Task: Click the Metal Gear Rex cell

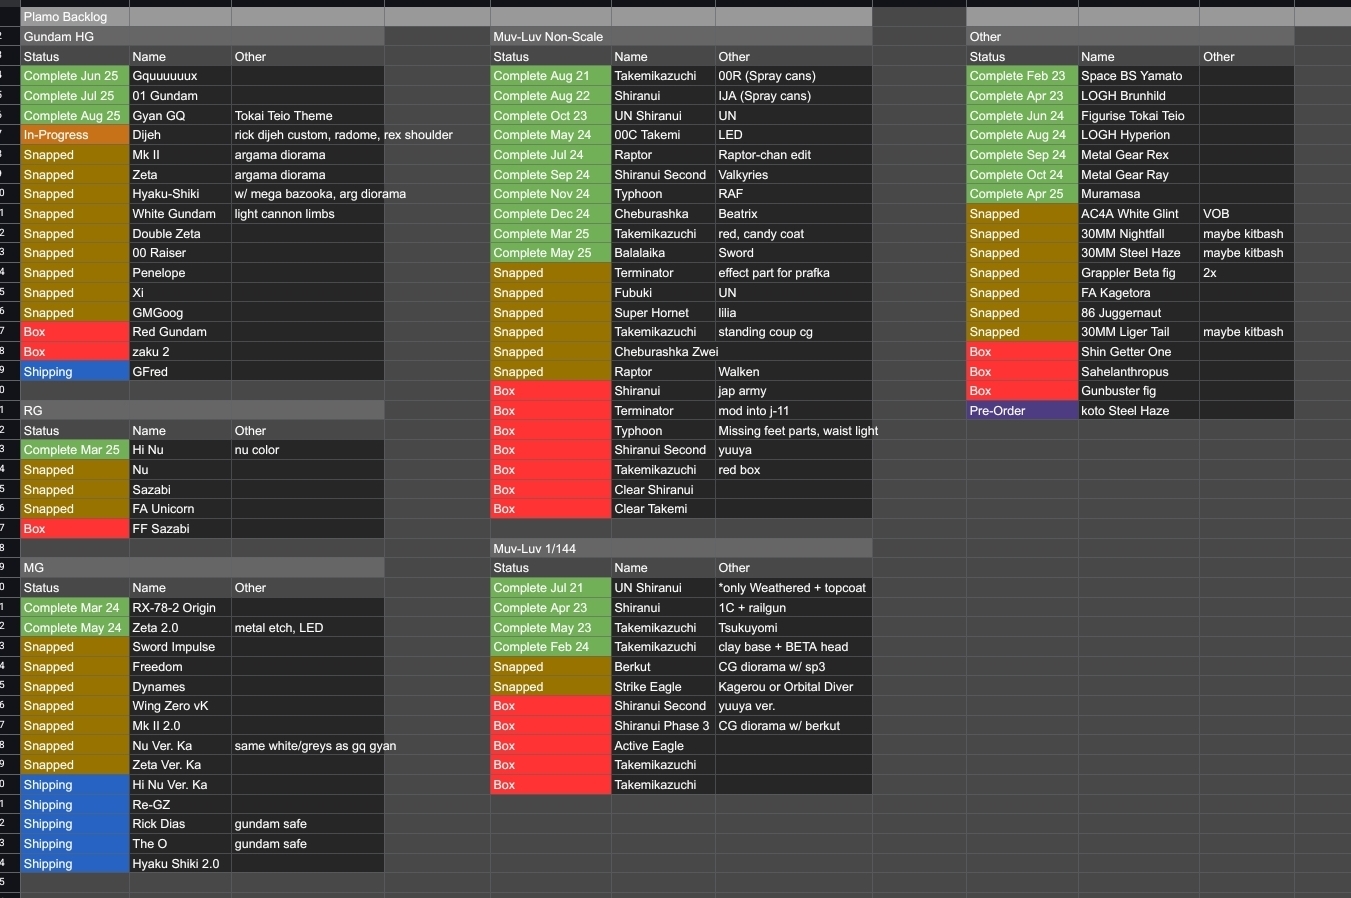Action: coord(1138,155)
